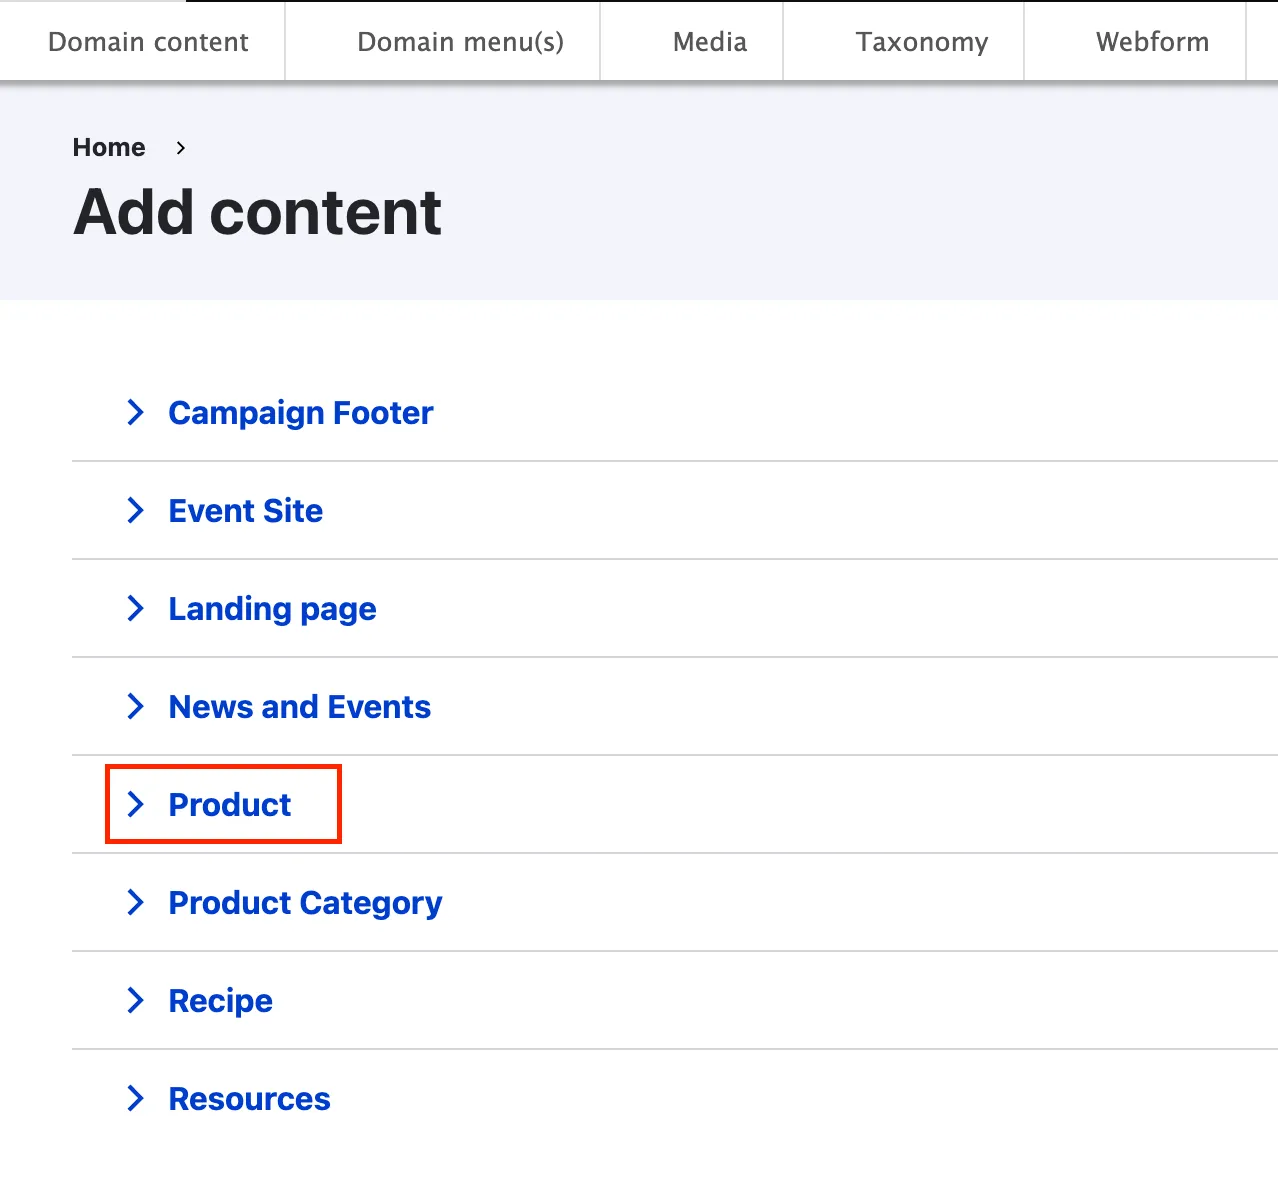Open the Domain content tab

click(148, 42)
